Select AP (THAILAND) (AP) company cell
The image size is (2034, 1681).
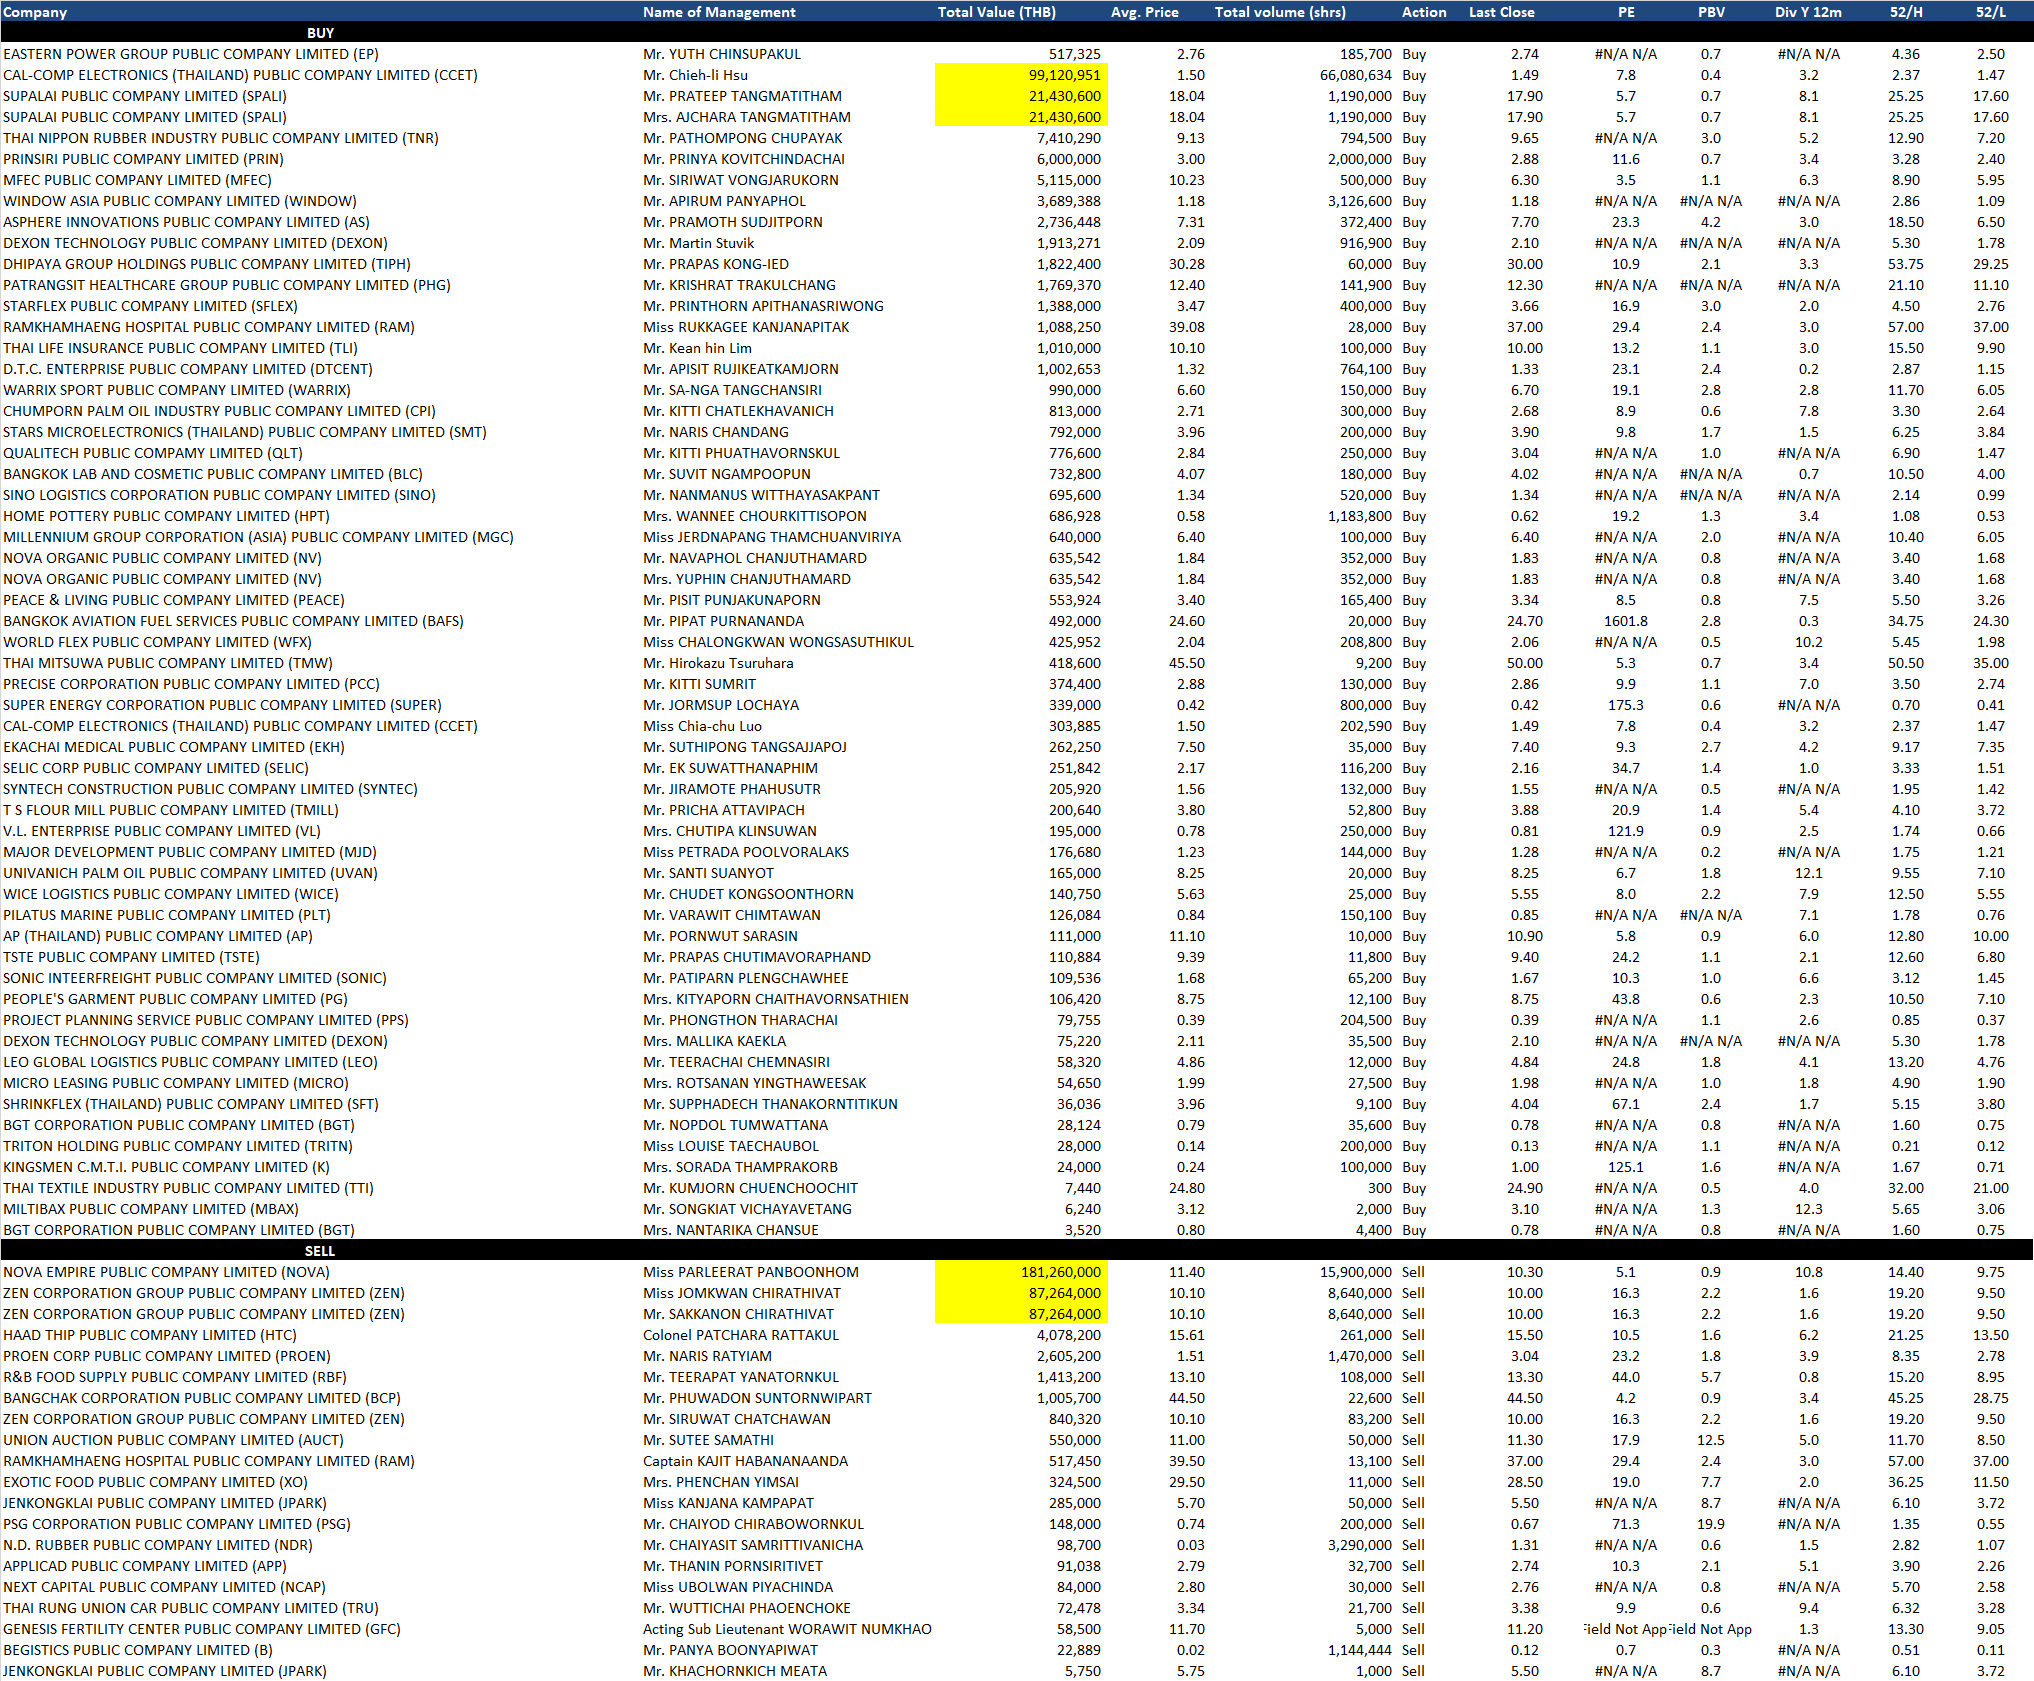click(158, 936)
